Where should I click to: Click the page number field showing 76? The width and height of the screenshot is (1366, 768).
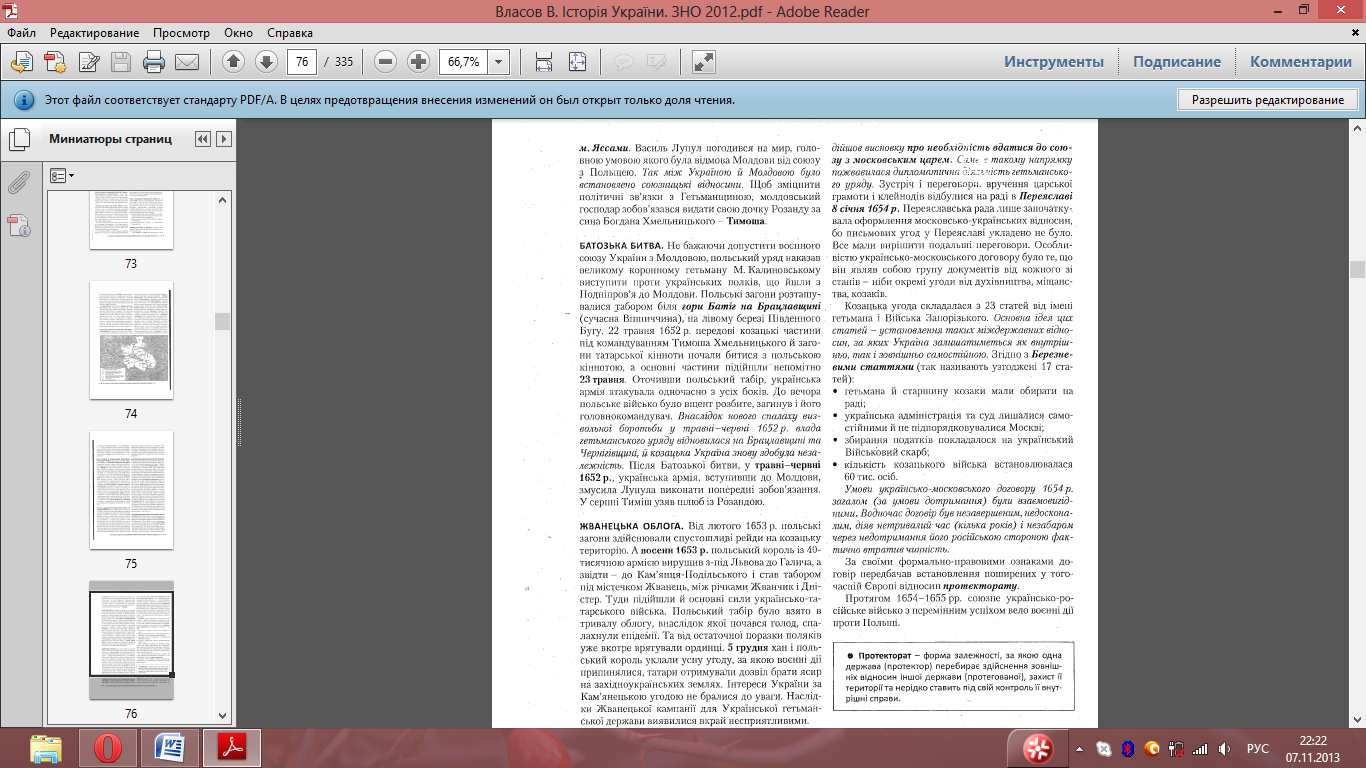[301, 61]
